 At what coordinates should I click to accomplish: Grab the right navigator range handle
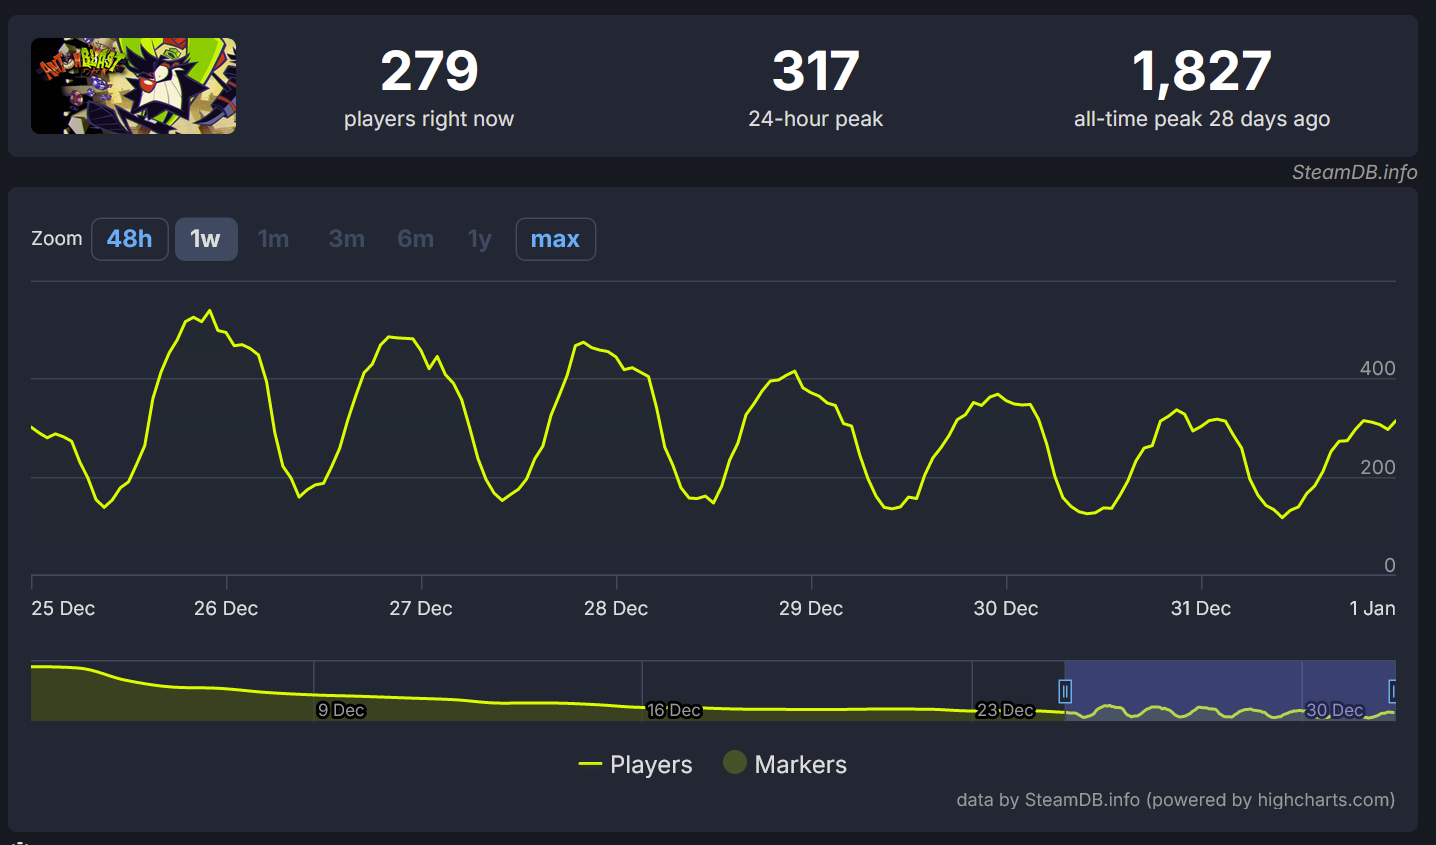pos(1391,691)
